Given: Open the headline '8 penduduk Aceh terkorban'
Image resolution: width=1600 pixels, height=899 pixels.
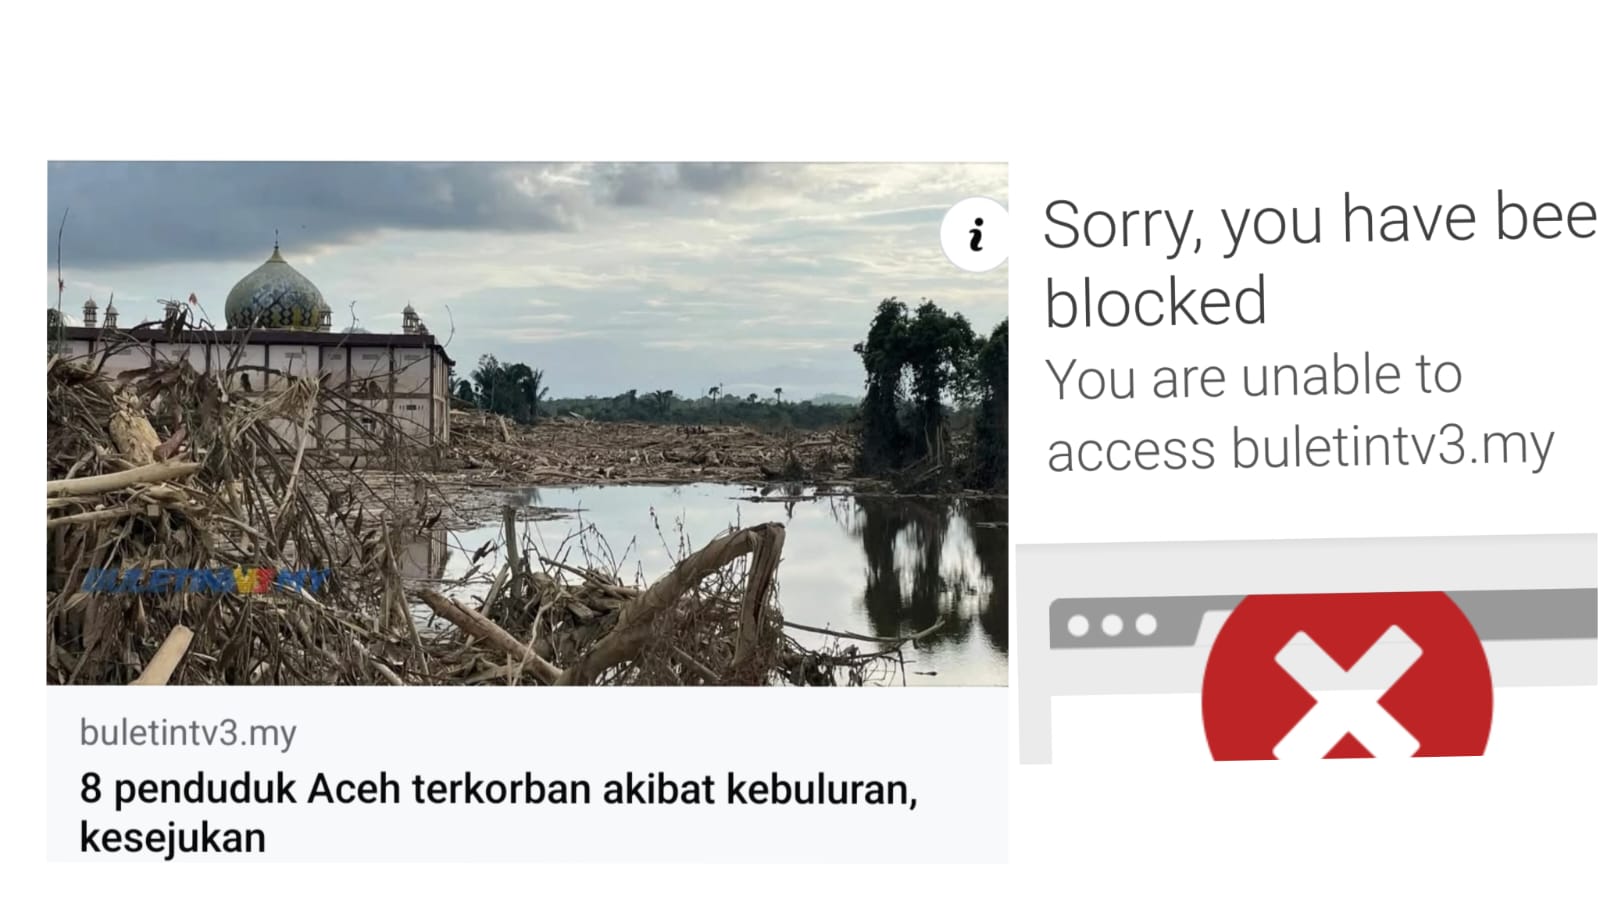Looking at the screenshot, I should click(498, 812).
